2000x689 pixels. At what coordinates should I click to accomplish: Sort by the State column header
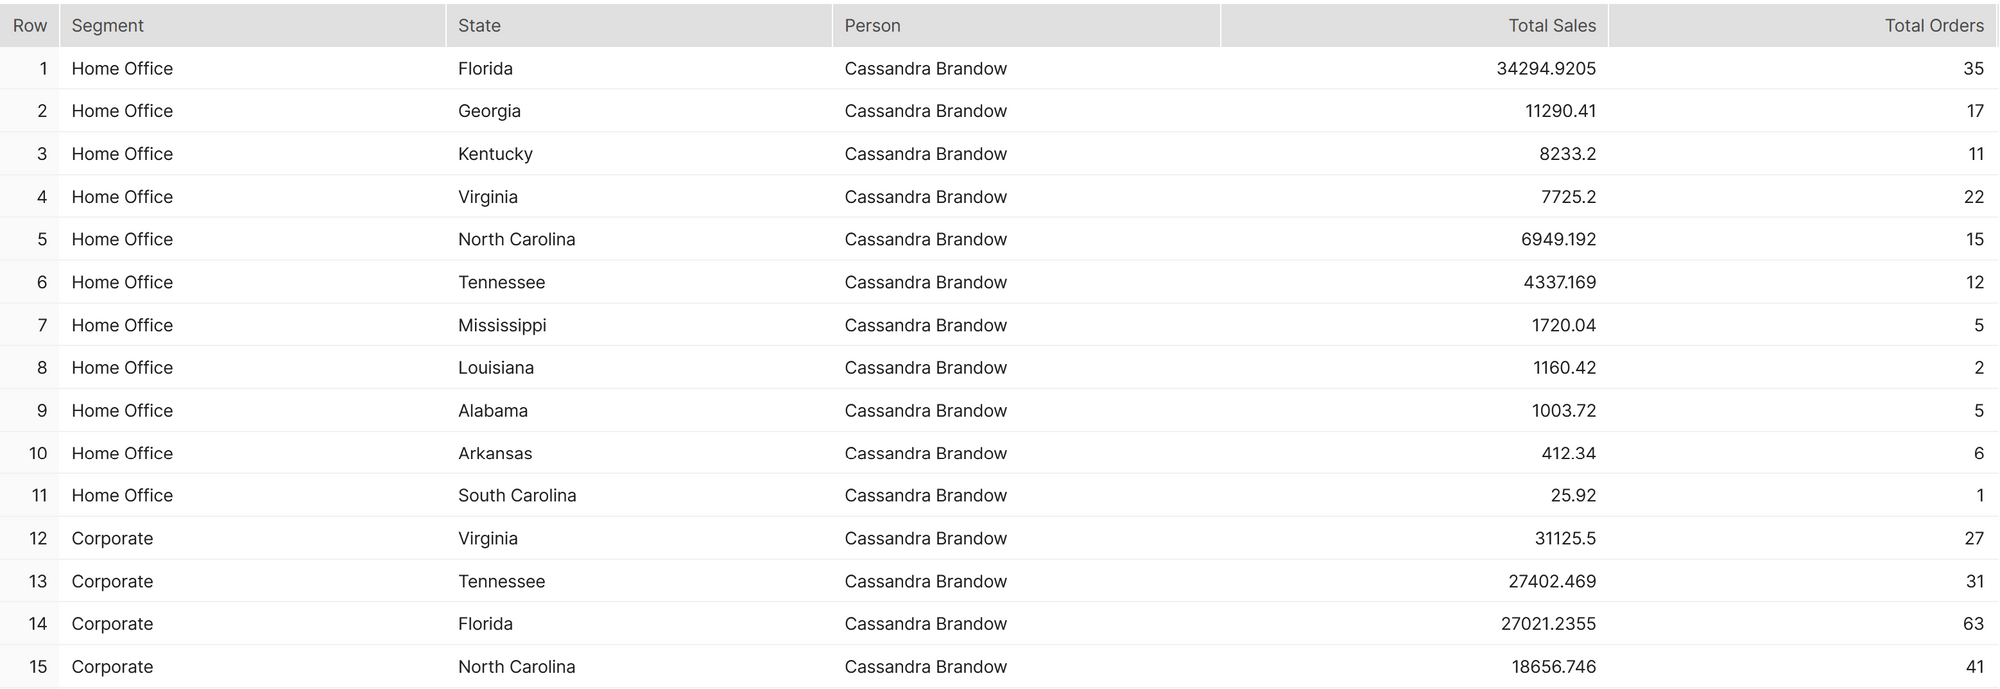[x=479, y=26]
